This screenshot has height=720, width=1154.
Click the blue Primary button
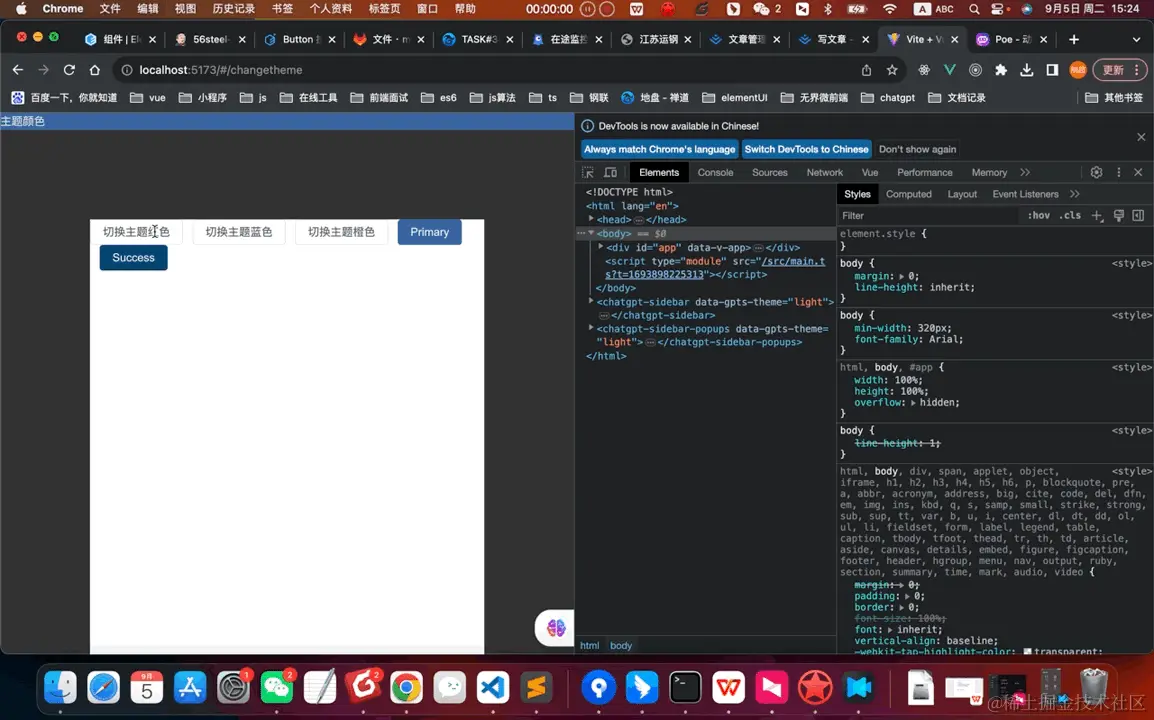430,232
